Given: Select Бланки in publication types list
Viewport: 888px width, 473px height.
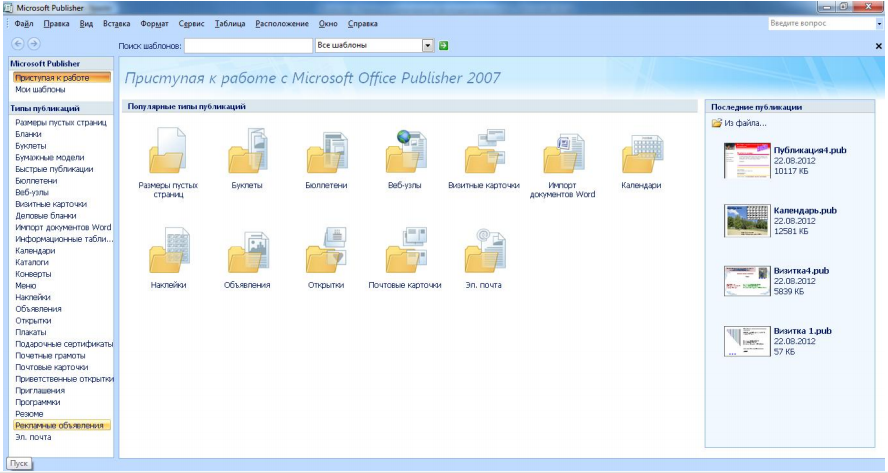Looking at the screenshot, I should (28, 134).
